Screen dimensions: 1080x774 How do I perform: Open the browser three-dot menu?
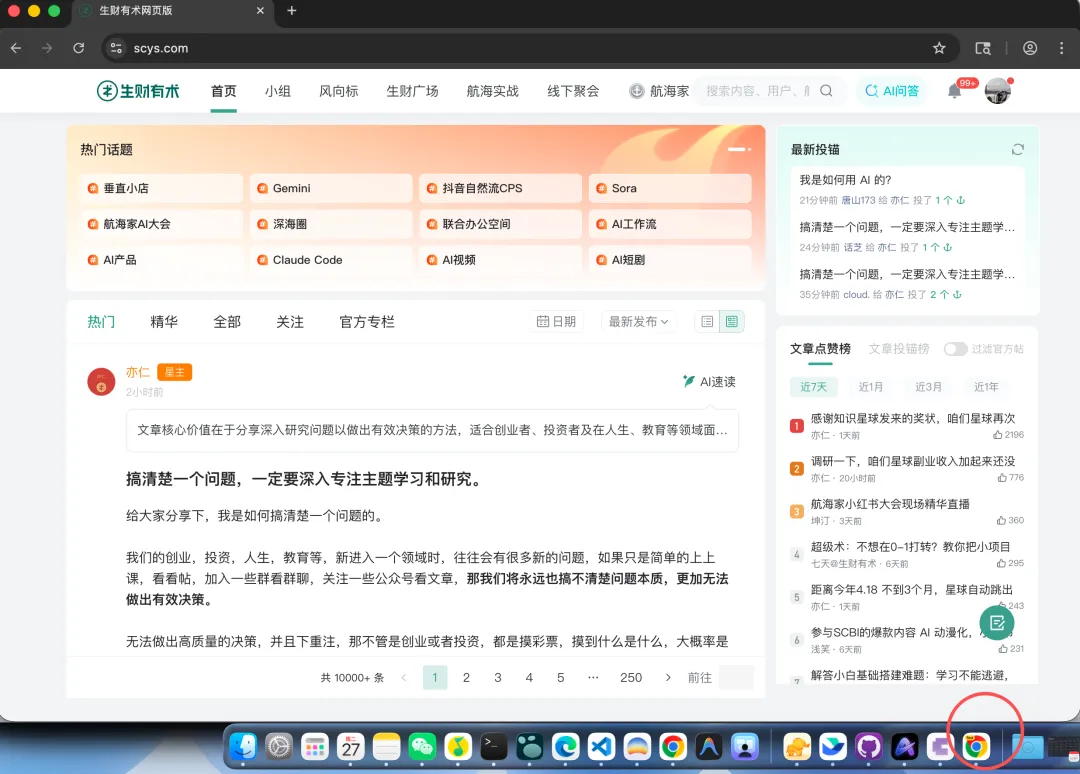pyautogui.click(x=1061, y=48)
